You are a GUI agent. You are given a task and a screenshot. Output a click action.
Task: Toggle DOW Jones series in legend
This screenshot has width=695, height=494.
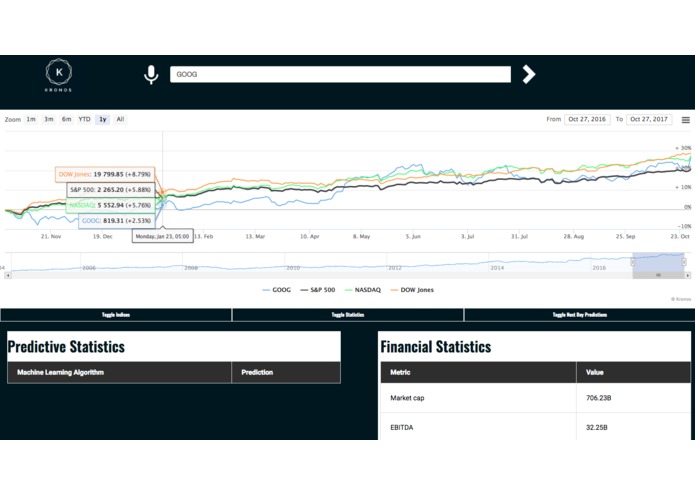click(412, 290)
